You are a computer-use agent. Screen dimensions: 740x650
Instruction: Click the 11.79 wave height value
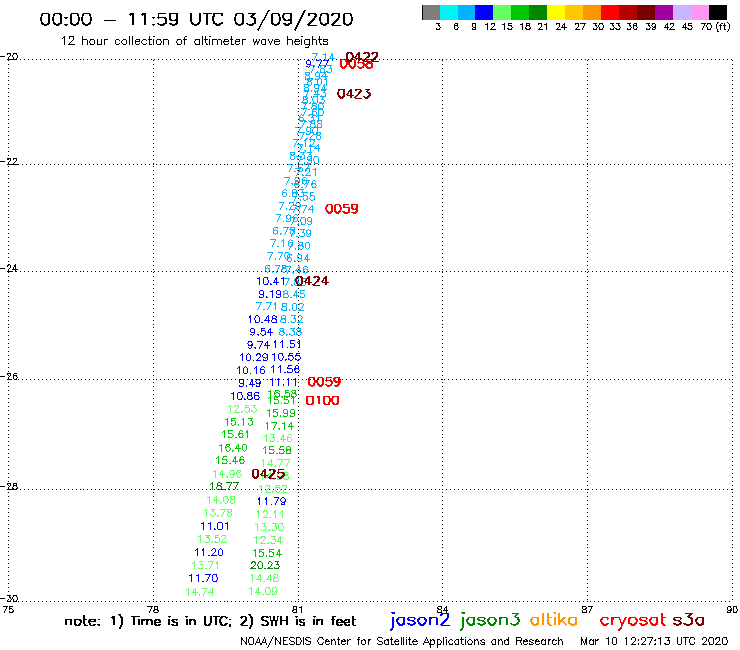[271, 501]
